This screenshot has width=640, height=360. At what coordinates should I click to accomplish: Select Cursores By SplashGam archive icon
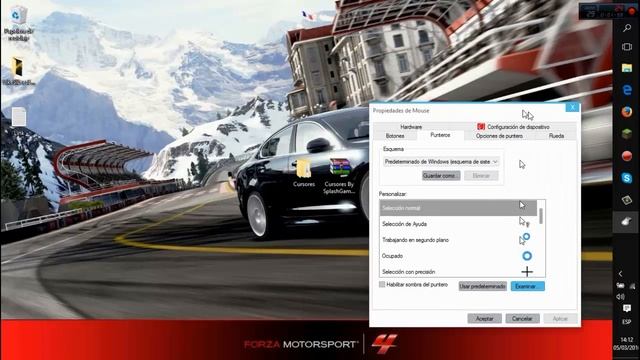click(x=339, y=176)
